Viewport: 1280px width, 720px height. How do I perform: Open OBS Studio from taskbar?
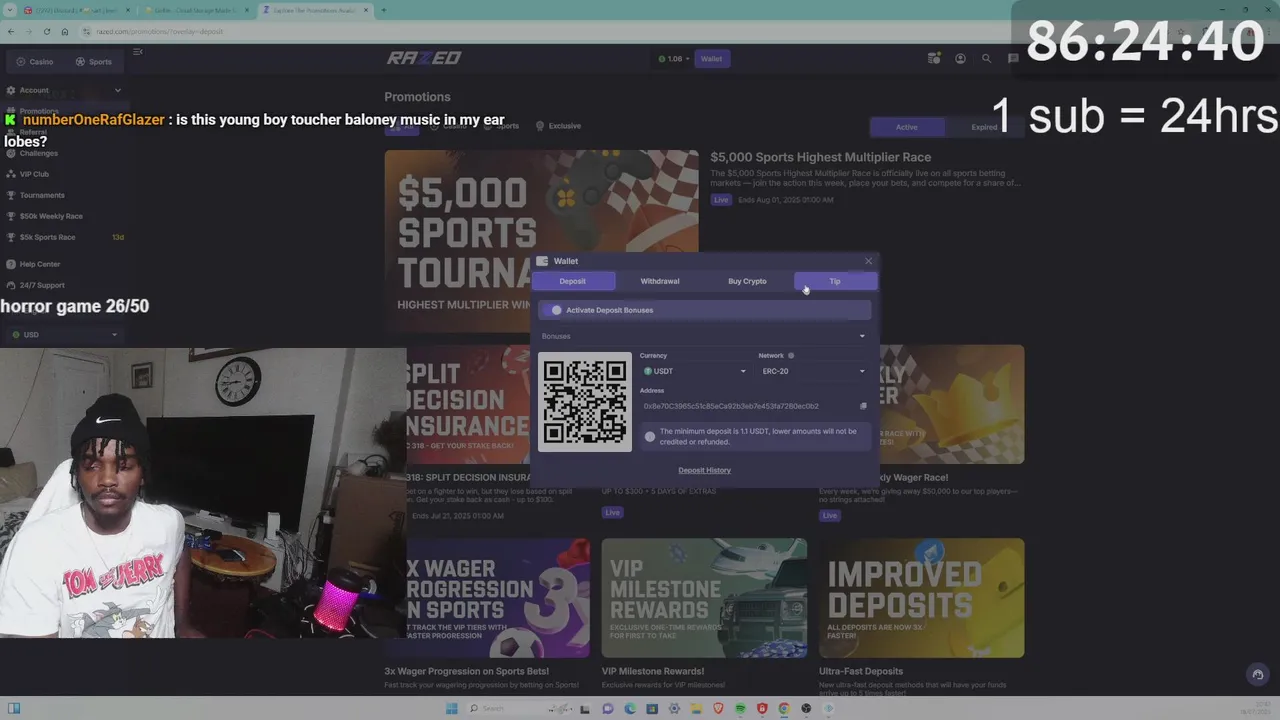(806, 709)
